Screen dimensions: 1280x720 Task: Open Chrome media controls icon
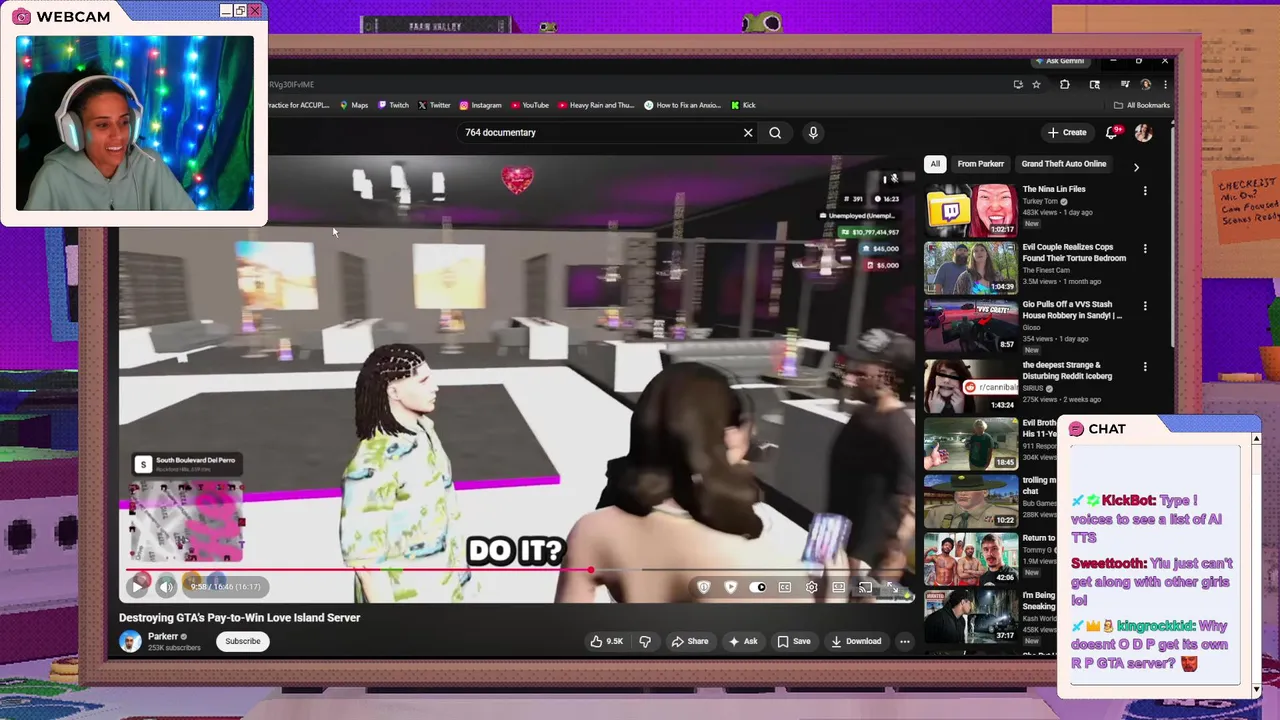[x=1124, y=85]
